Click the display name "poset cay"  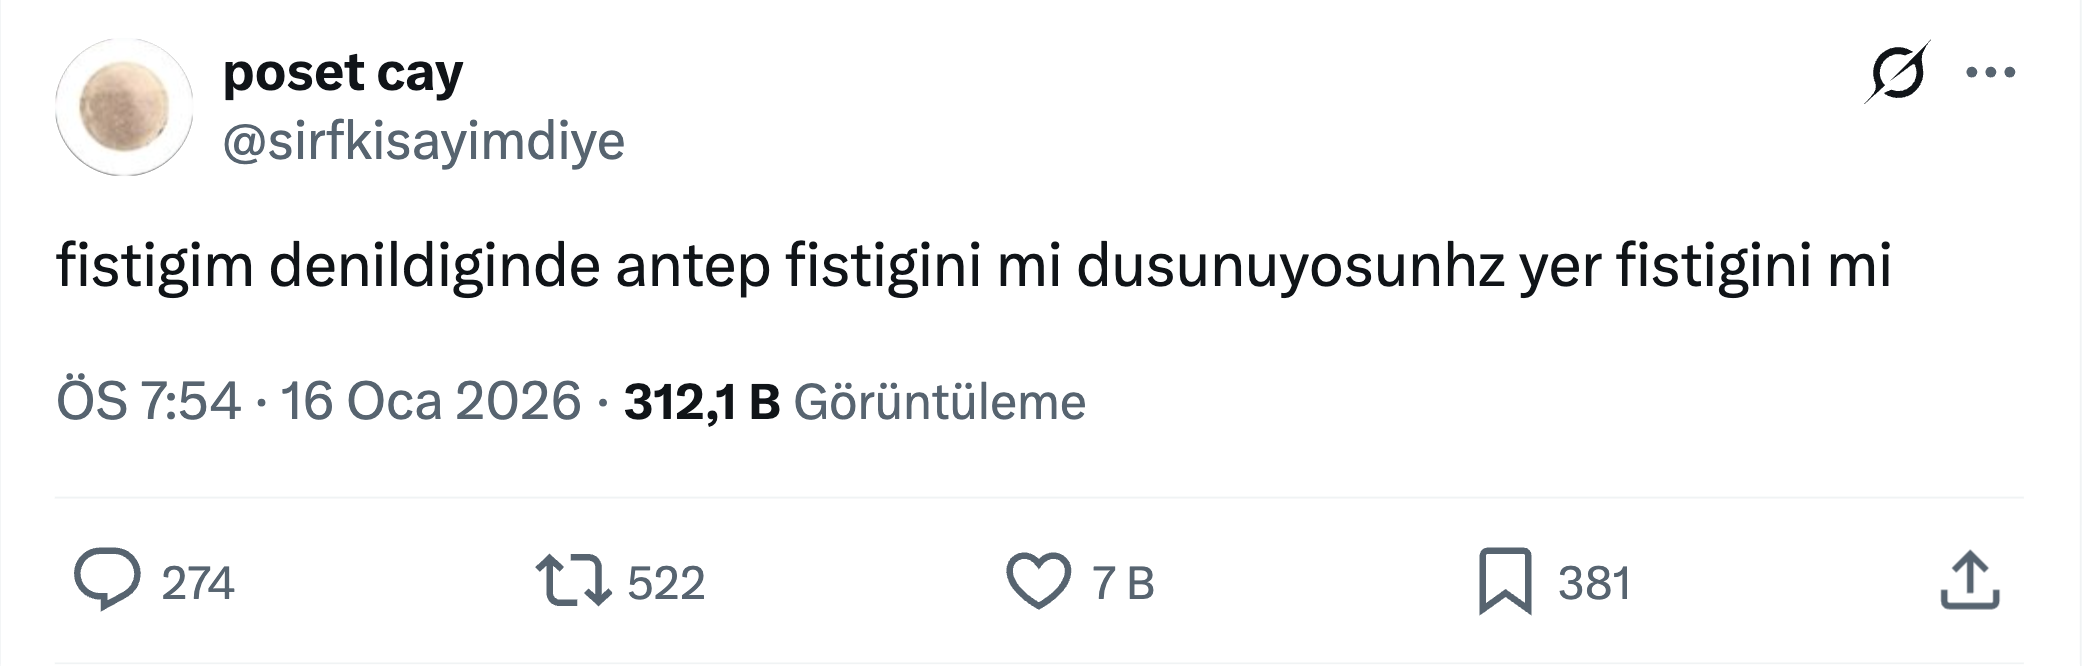pos(343,73)
